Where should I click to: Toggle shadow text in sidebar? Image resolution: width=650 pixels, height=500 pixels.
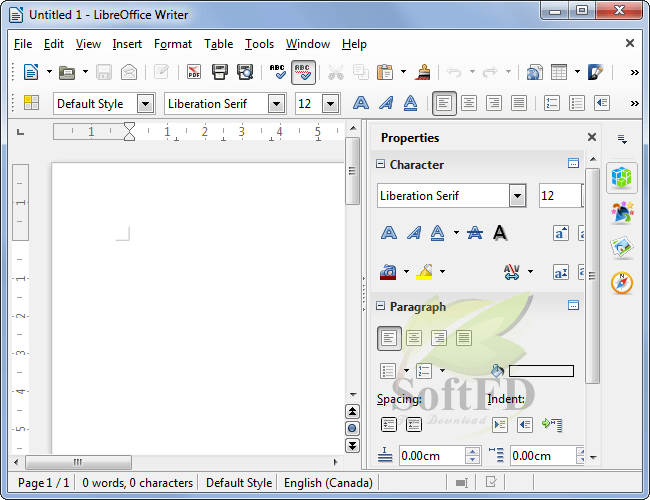[500, 233]
